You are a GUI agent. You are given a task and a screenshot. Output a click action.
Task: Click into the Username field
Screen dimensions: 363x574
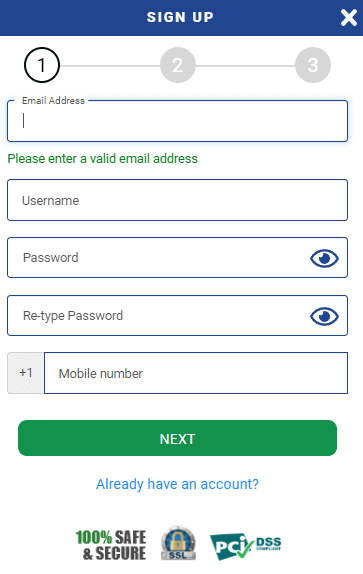[x=177, y=200]
